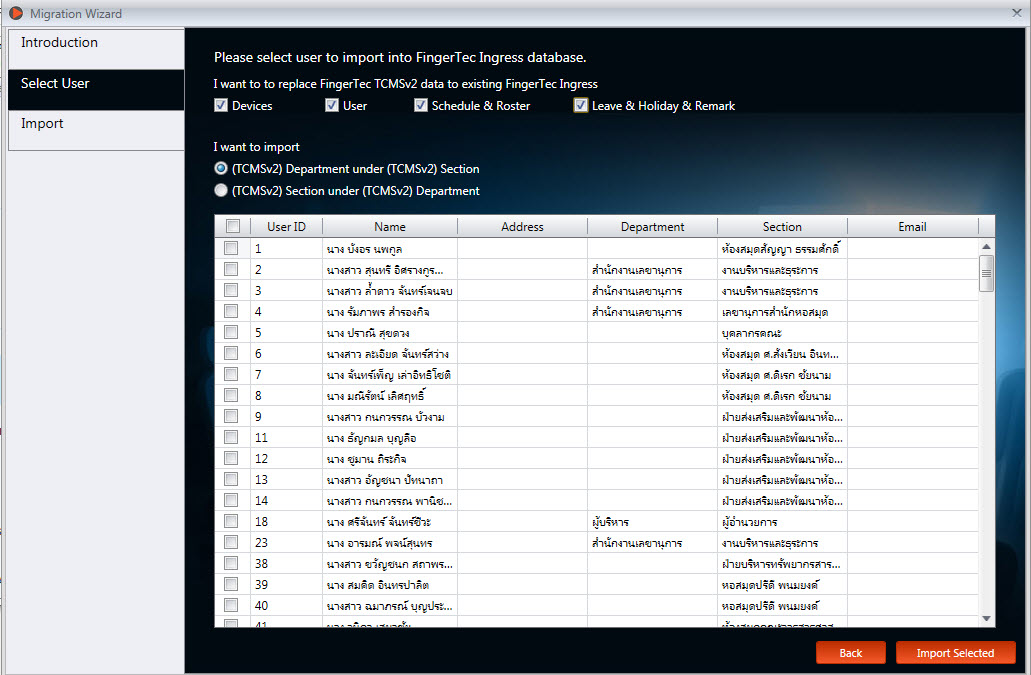
Task: Check the box for User ID 7
Action: click(231, 375)
